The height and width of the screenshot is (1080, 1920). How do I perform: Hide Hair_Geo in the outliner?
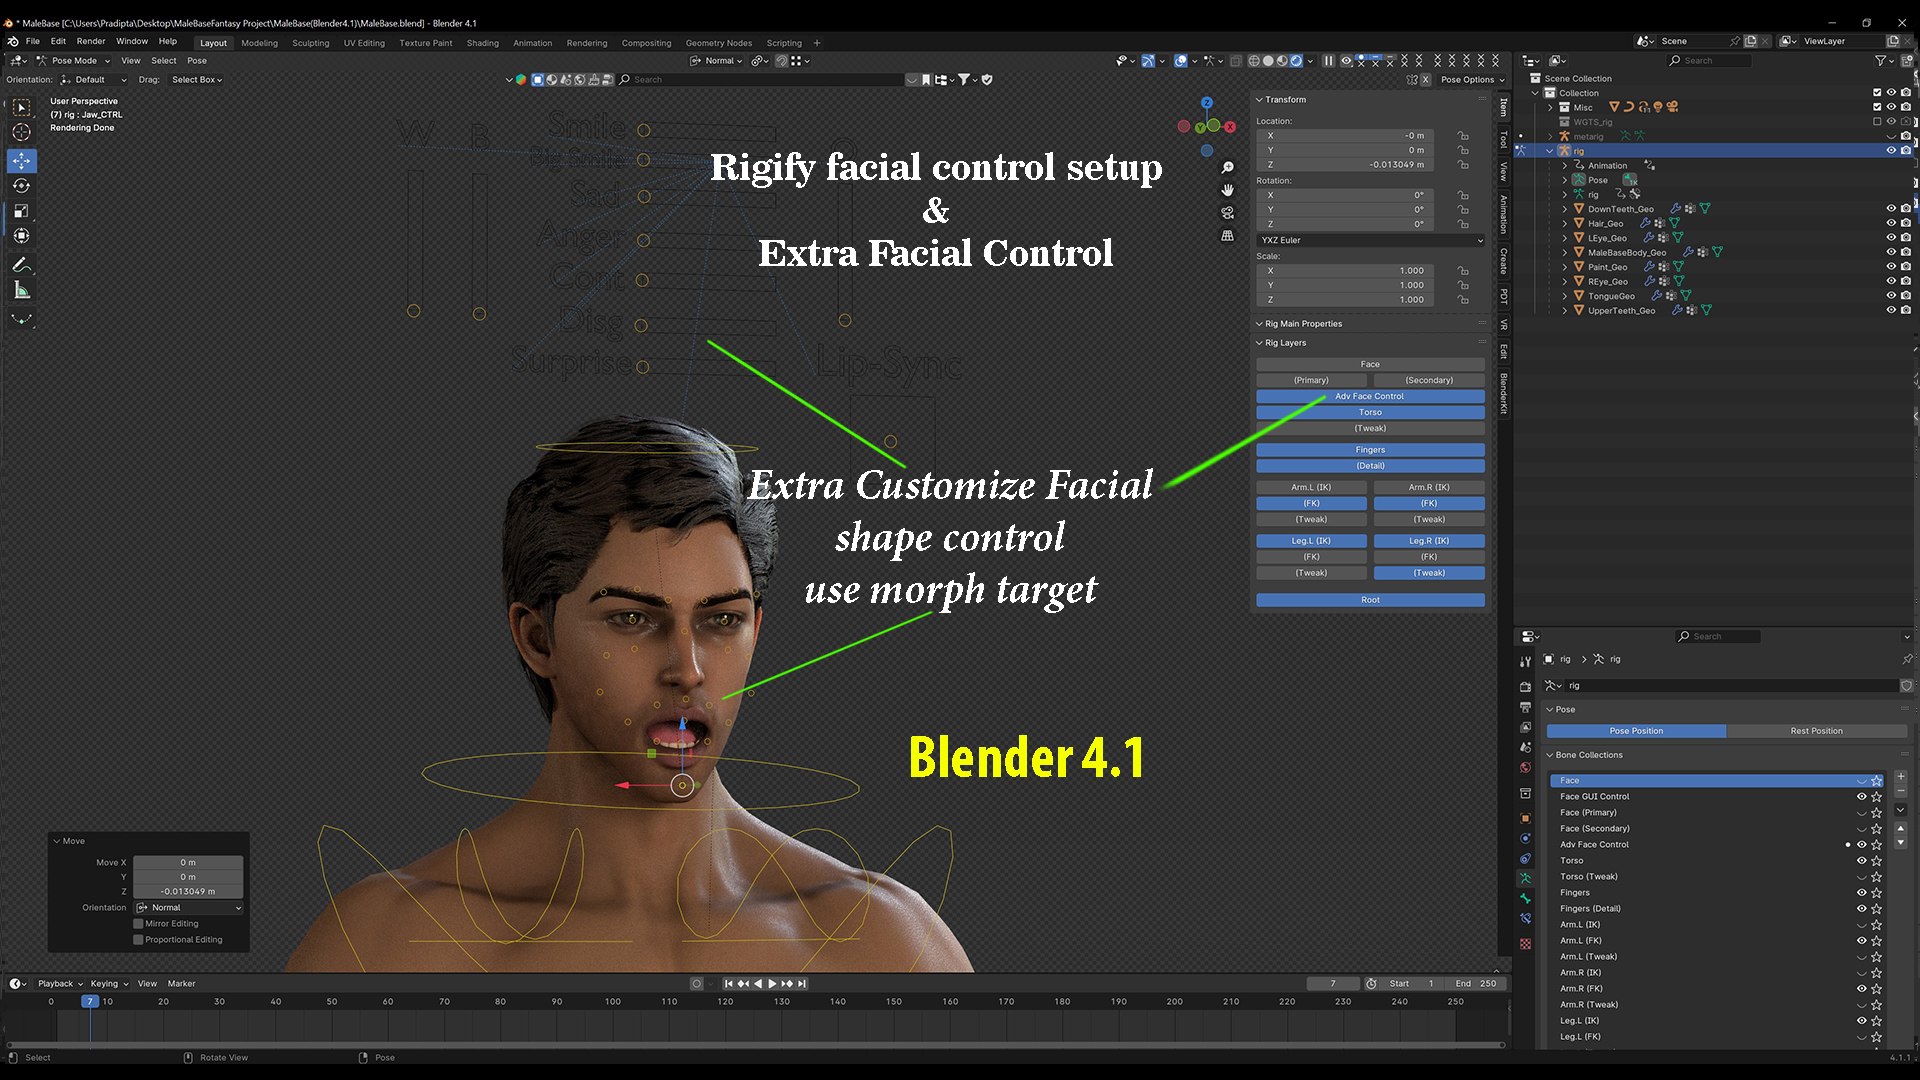(x=1890, y=224)
